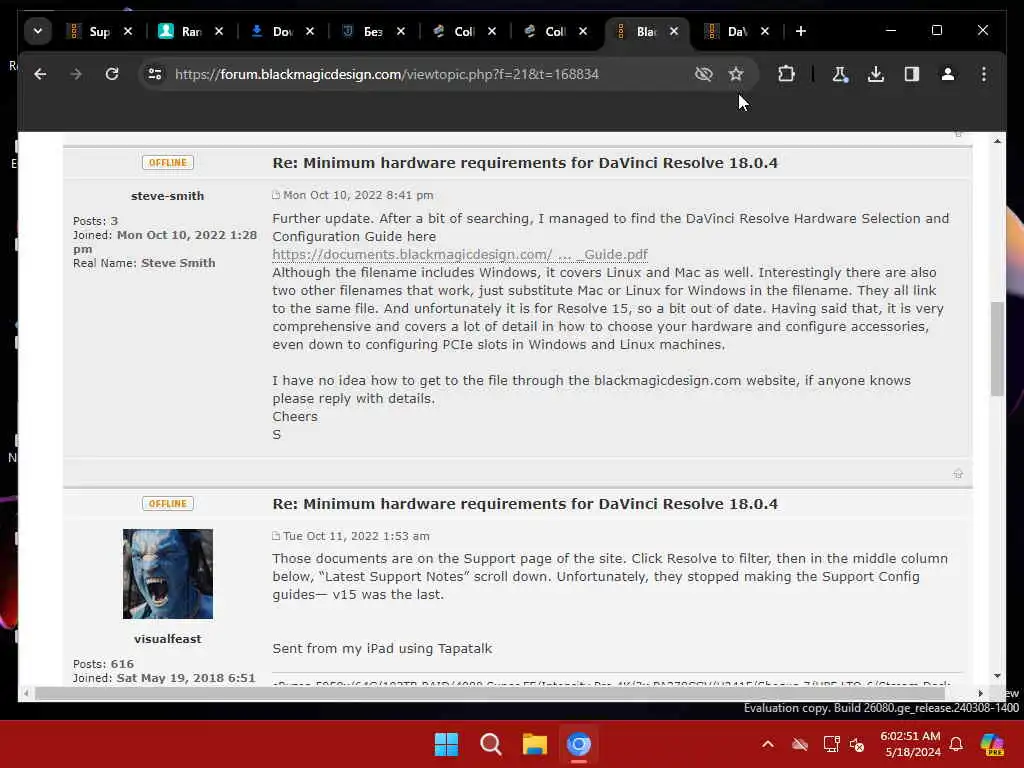Open visualfeast's post title link
Screen dimensions: 1024x768
(525, 504)
